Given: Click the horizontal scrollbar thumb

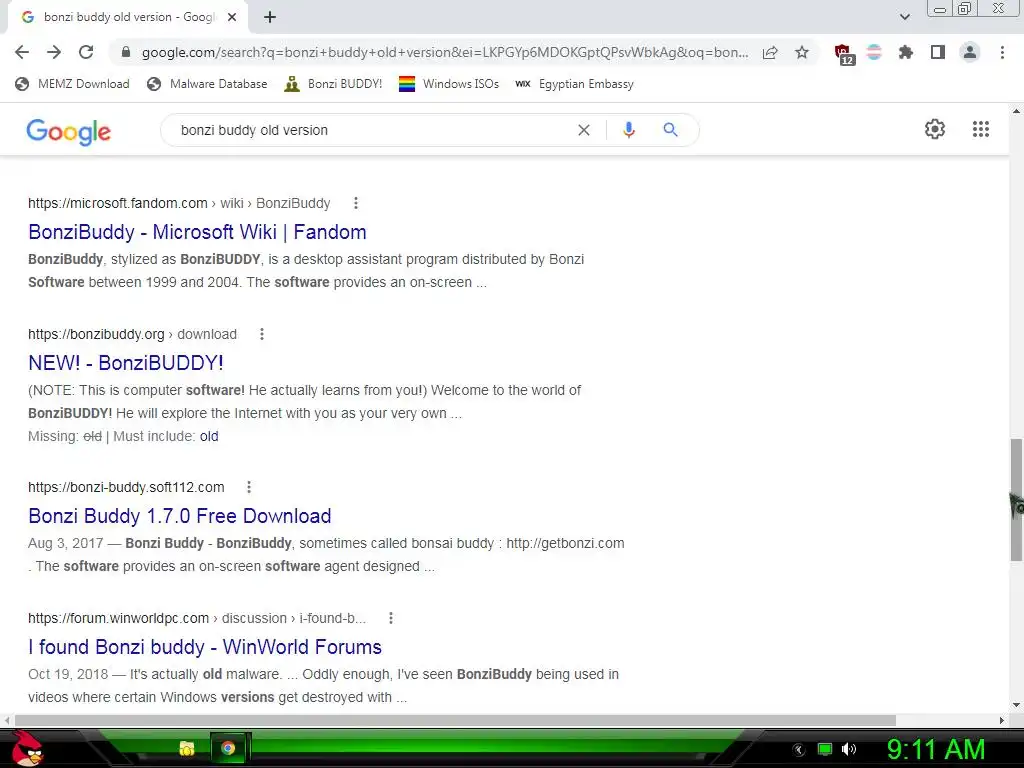Looking at the screenshot, I should point(455,720).
